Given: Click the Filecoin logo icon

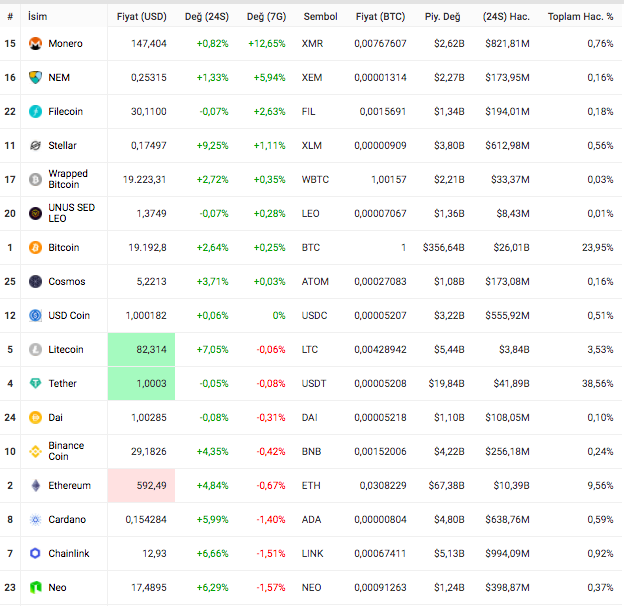Looking at the screenshot, I should click(35, 111).
